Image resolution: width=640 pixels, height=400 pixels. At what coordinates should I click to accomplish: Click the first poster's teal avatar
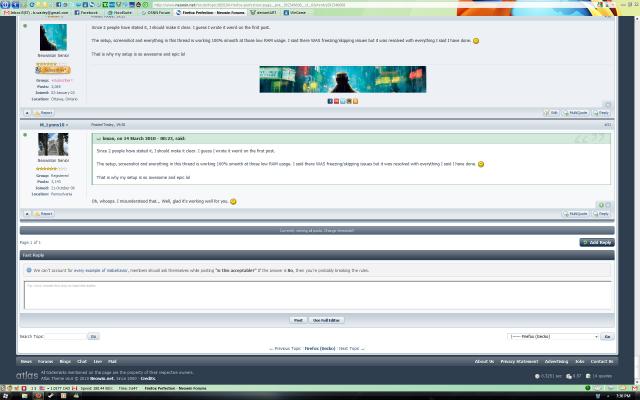tap(53, 37)
